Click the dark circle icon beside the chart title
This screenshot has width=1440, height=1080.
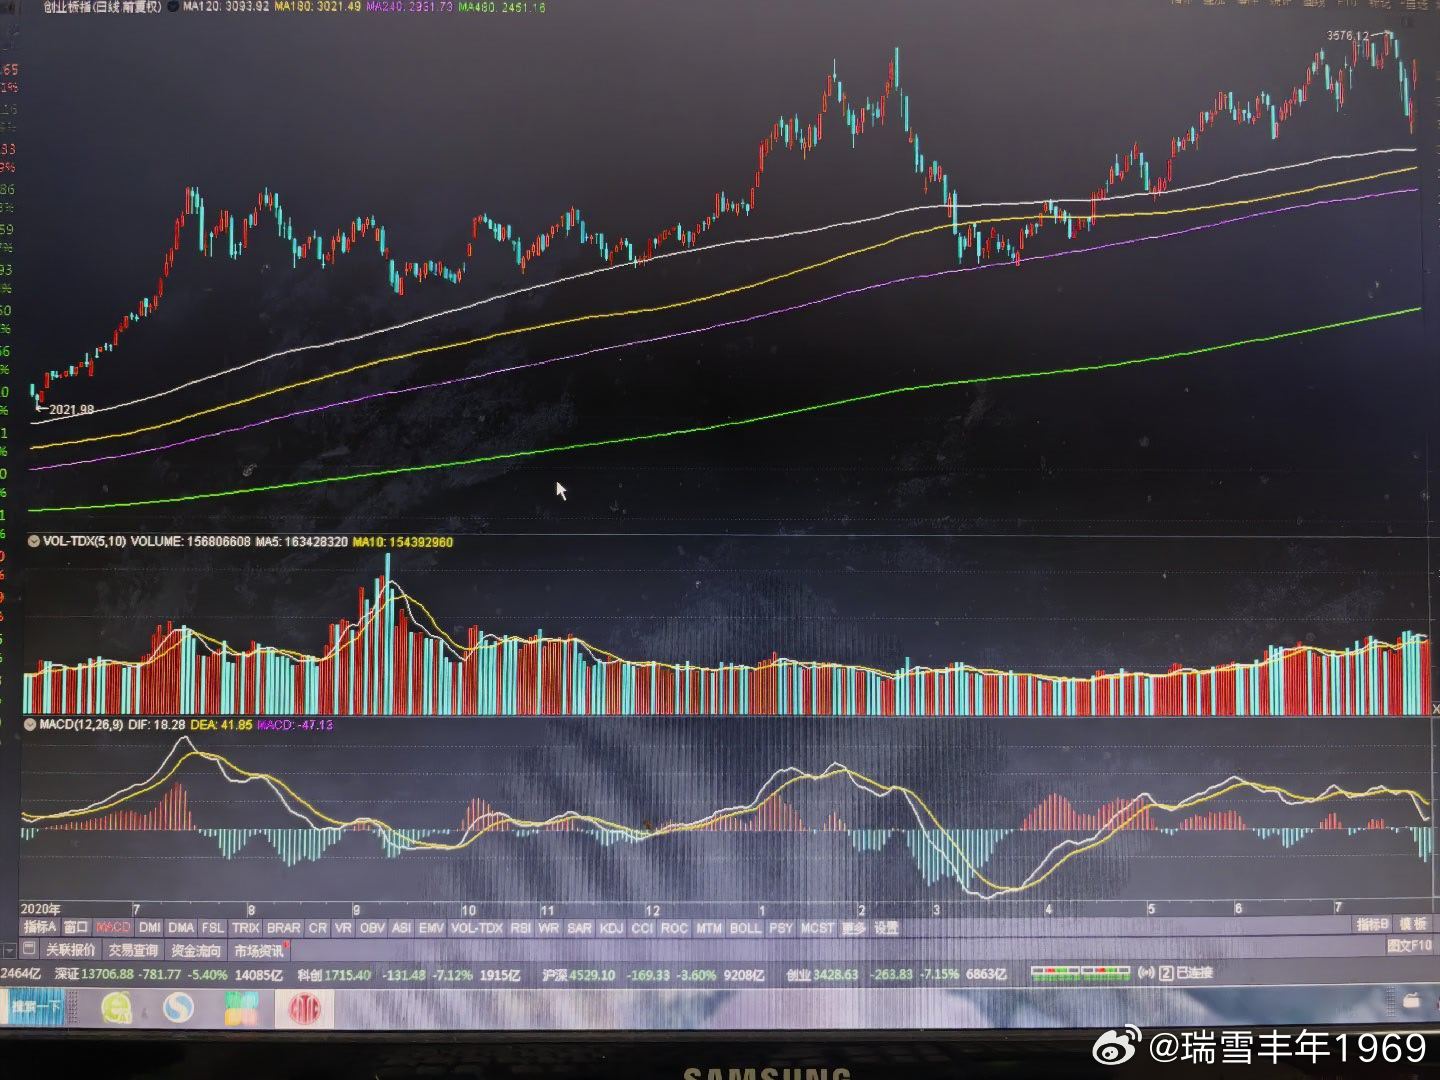click(174, 7)
